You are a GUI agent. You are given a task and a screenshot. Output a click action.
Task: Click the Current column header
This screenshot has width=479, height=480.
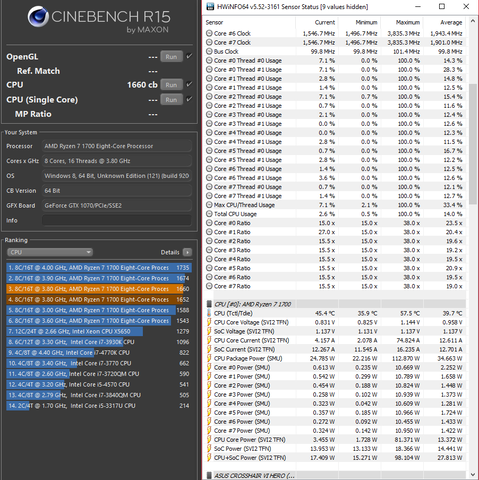pos(325,22)
